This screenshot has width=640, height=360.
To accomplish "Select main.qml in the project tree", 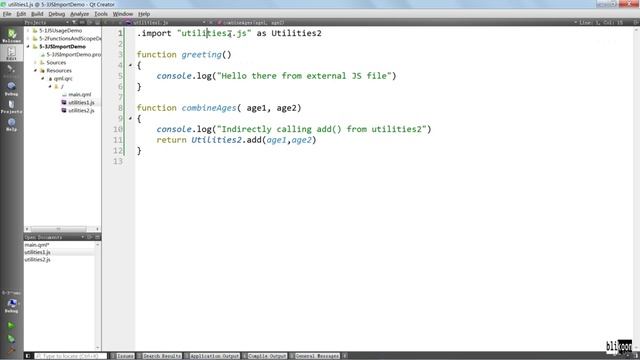I will [x=80, y=94].
